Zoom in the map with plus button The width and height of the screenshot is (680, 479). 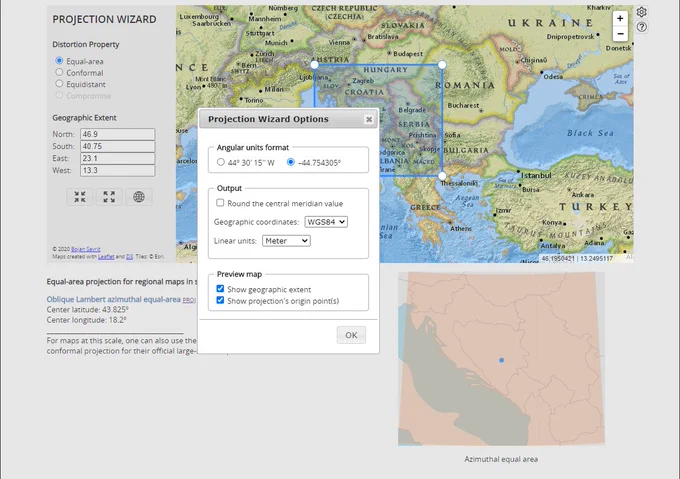pos(620,18)
